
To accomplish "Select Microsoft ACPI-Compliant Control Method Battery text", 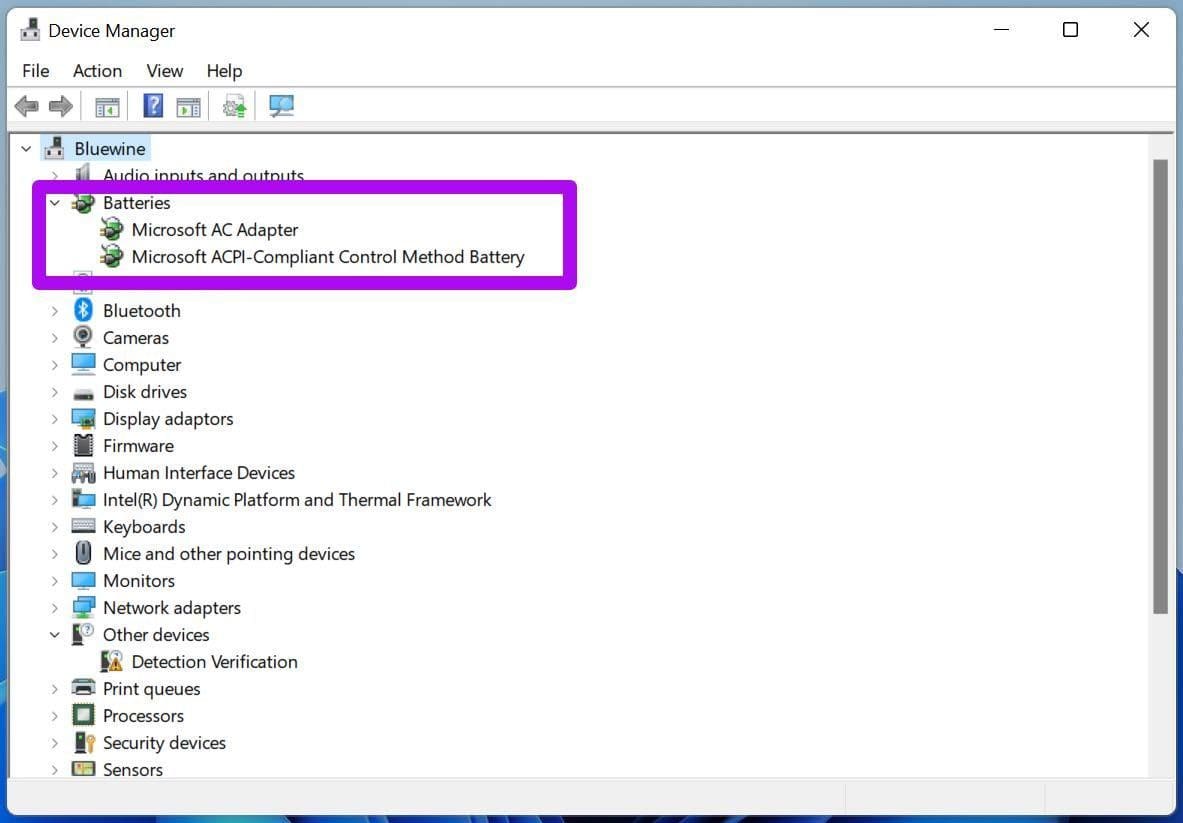I will pos(327,257).
